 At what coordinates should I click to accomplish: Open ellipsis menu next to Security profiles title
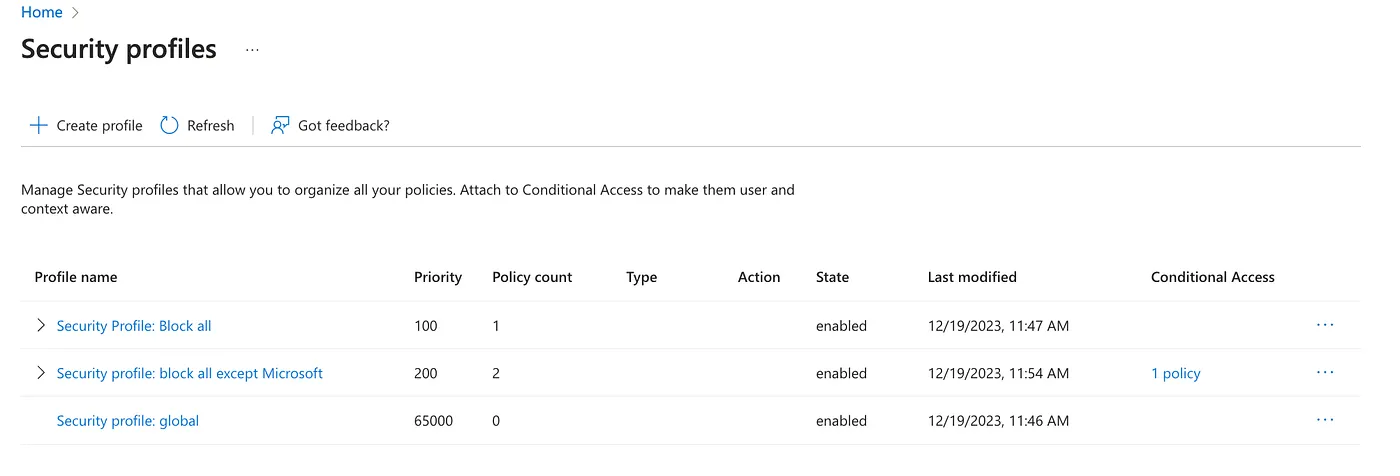tap(252, 49)
